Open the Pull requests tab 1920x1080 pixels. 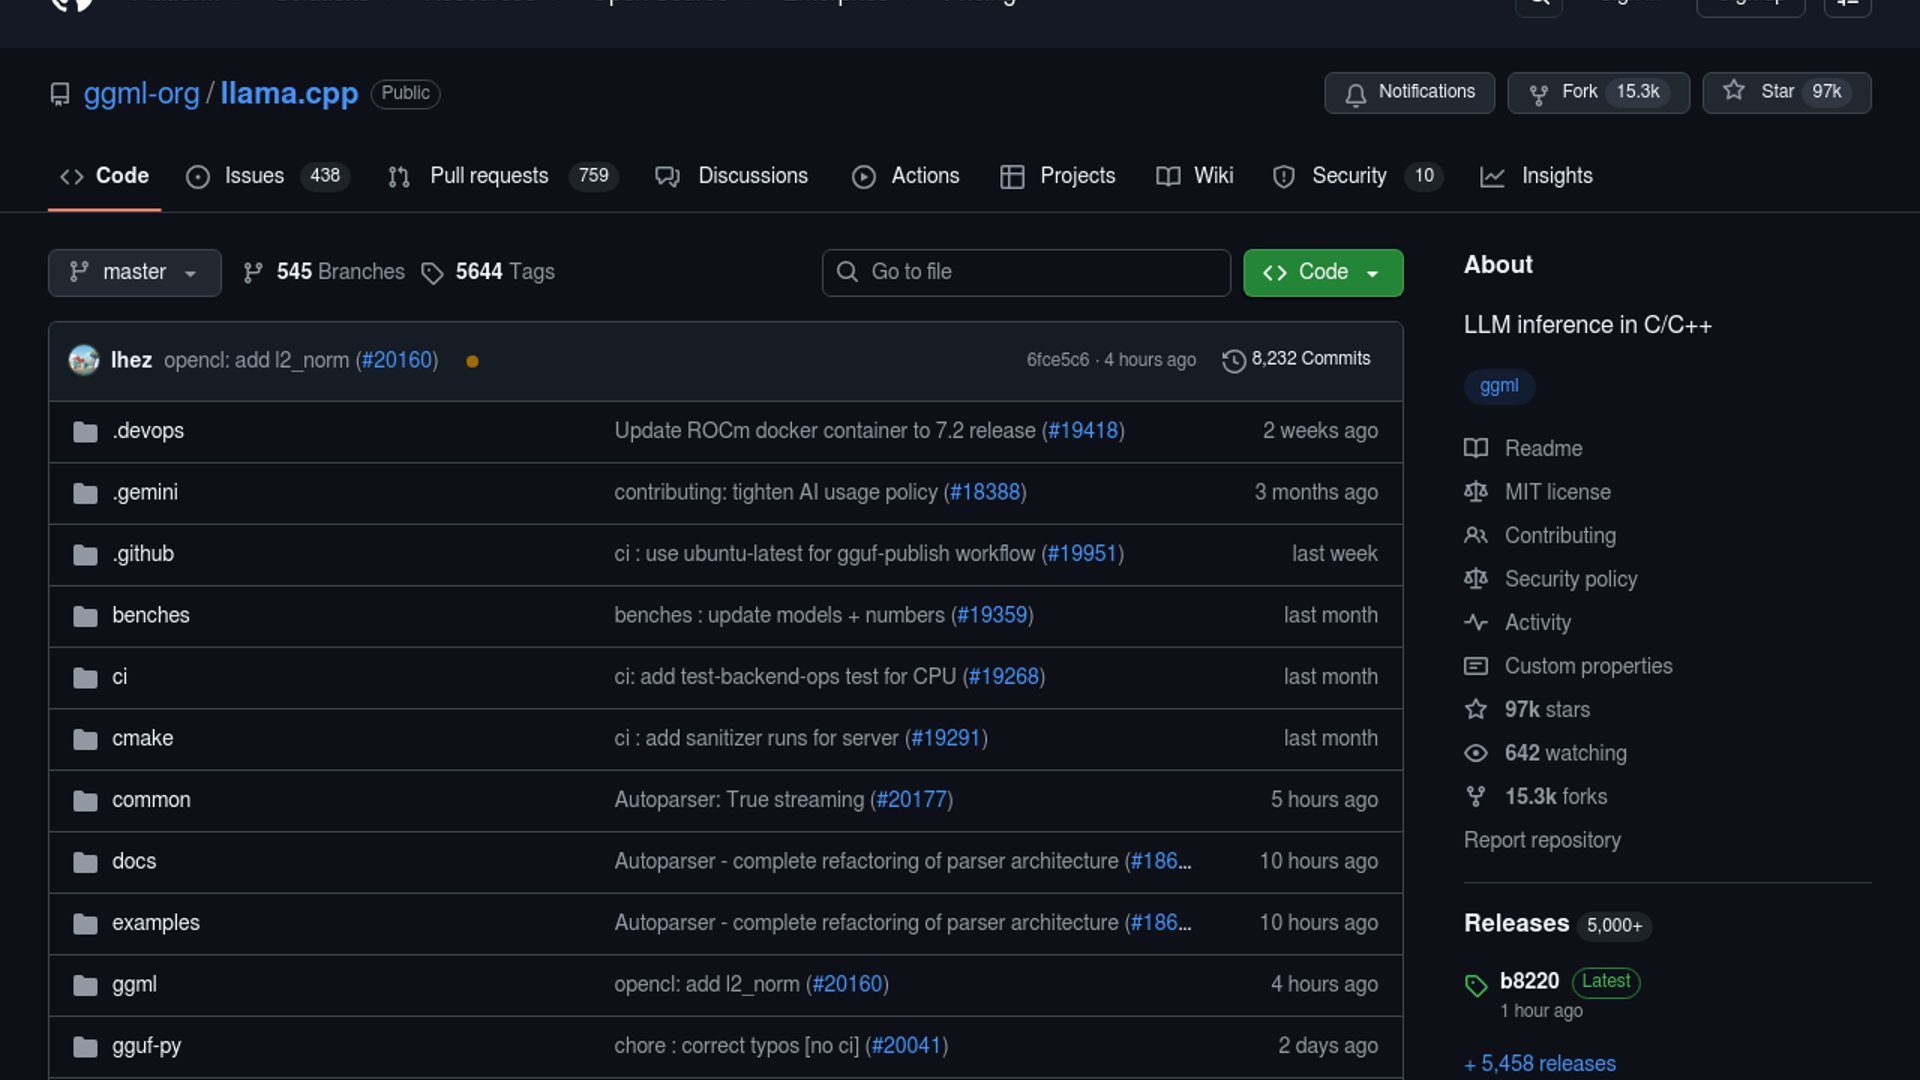489,176
